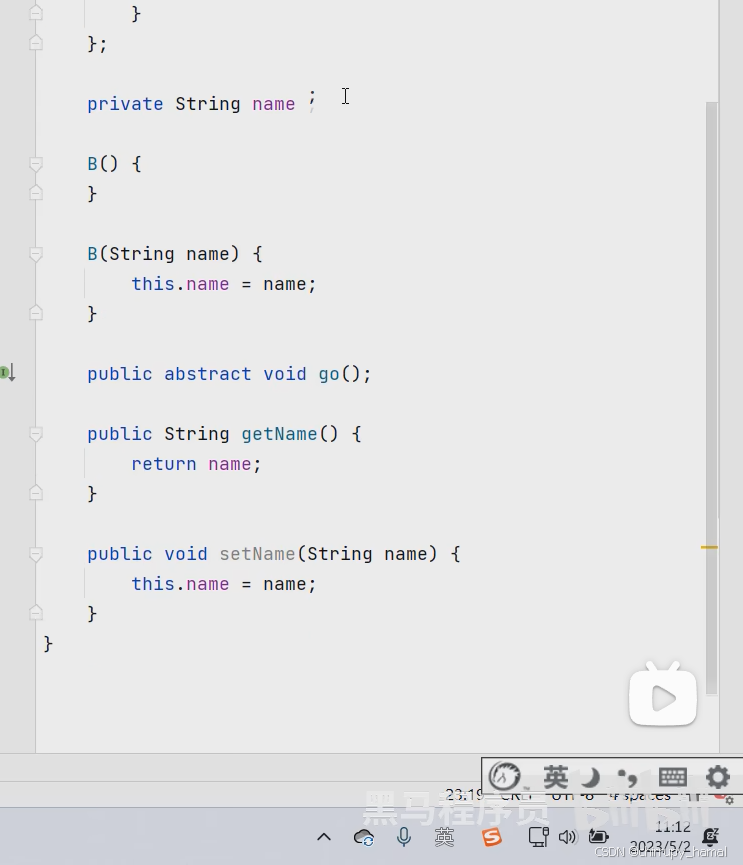
Task: Click 'private' keyword in field declaration
Action: pos(125,104)
